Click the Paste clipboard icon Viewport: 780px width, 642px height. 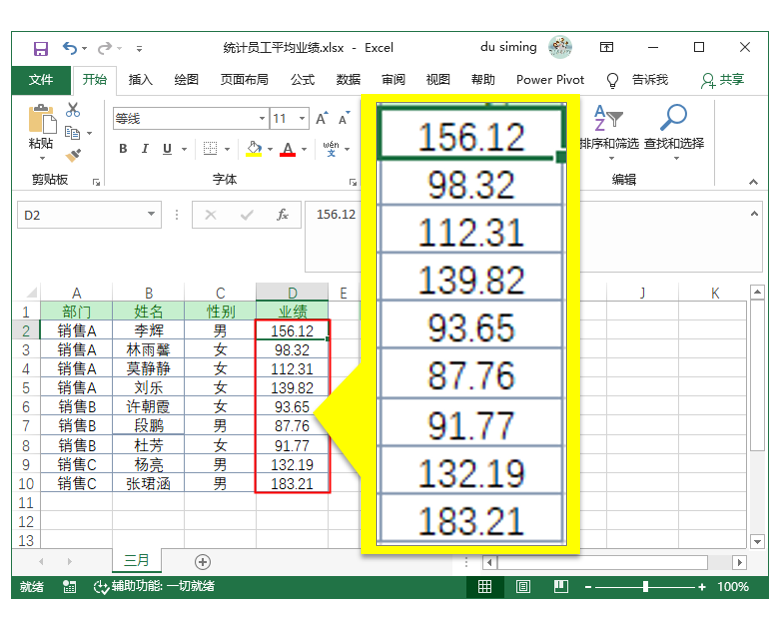pyautogui.click(x=42, y=120)
